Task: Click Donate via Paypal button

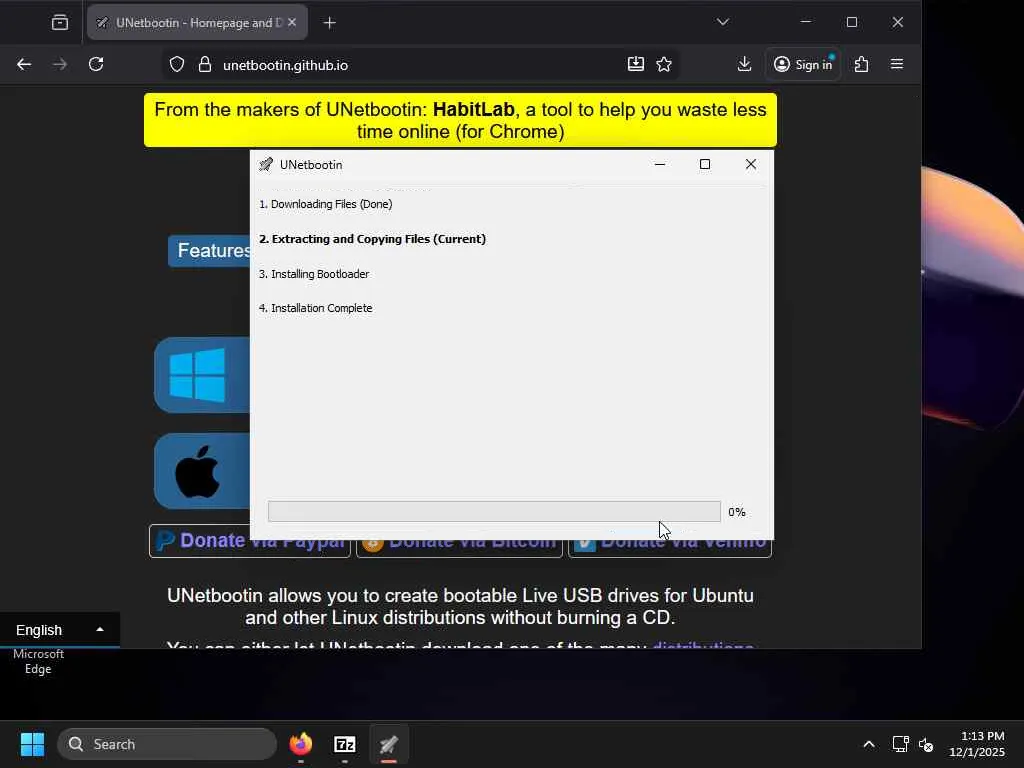Action: coord(249,541)
